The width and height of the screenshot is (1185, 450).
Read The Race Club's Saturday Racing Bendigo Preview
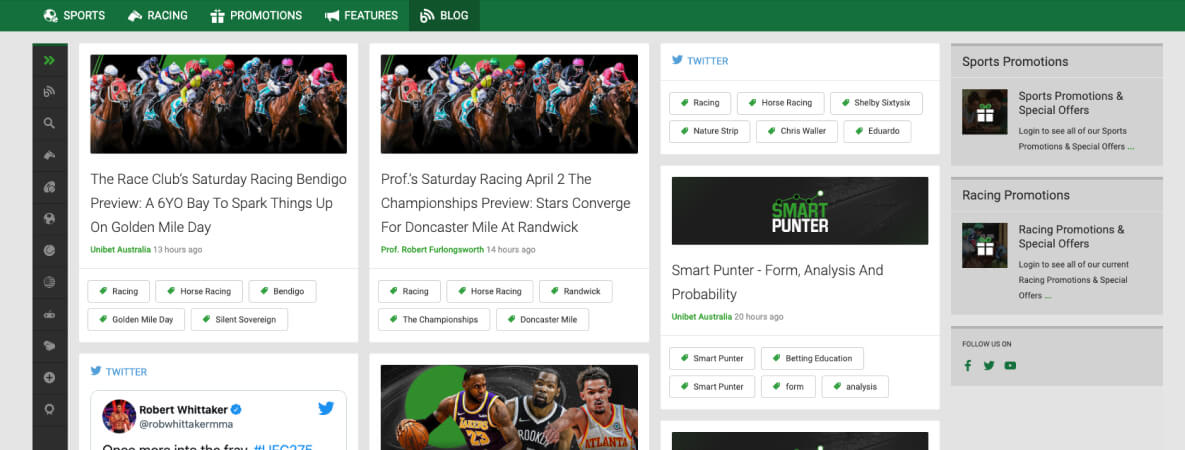point(218,203)
